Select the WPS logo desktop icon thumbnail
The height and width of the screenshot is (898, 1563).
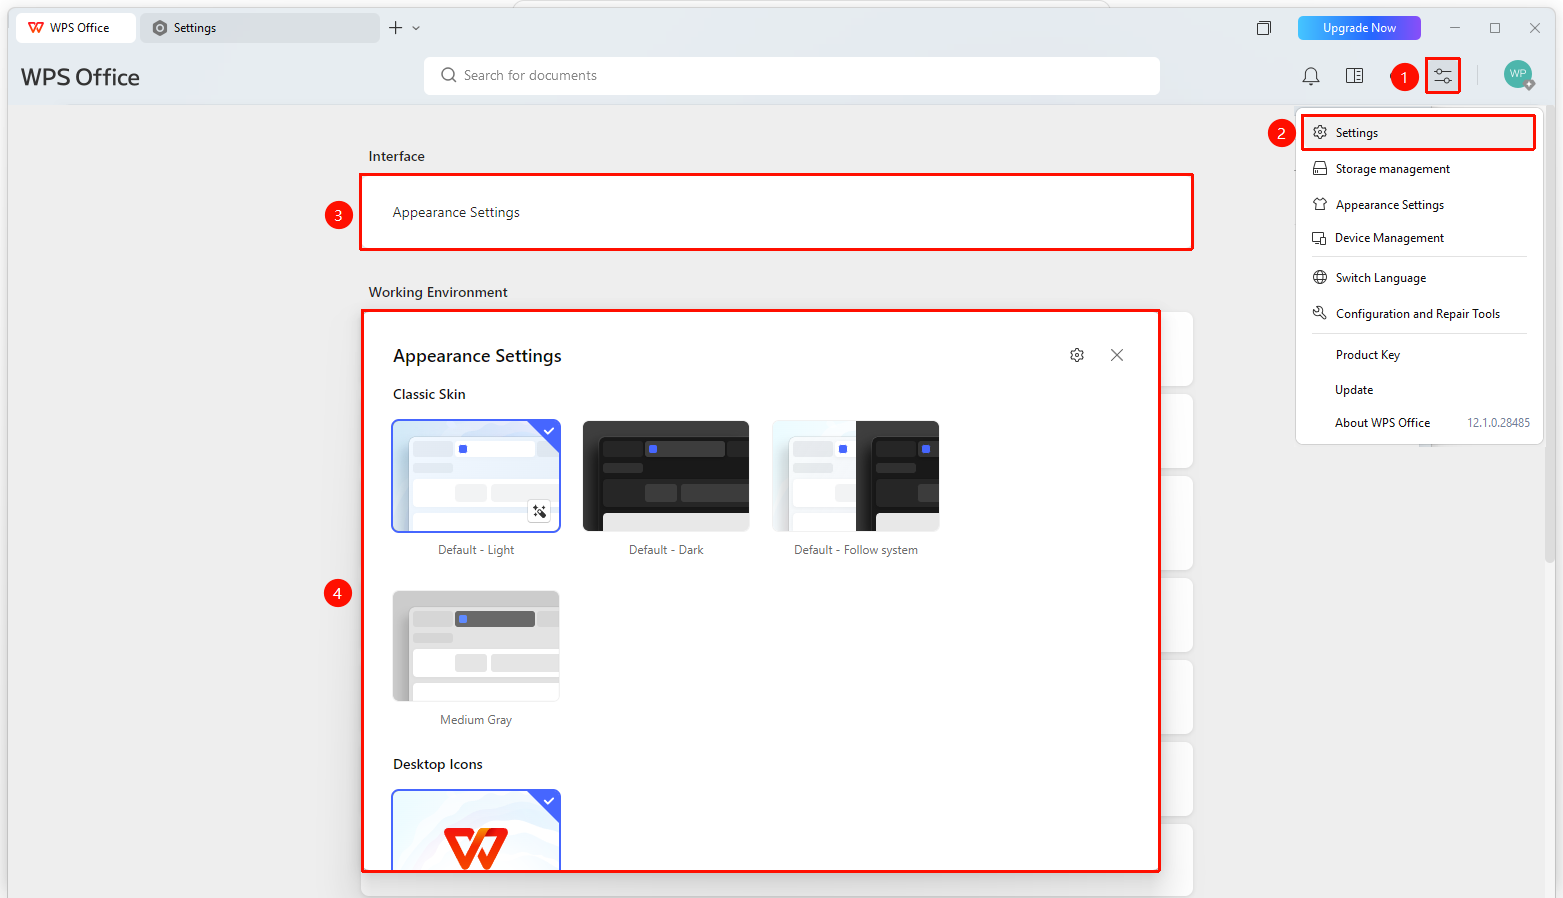[476, 830]
